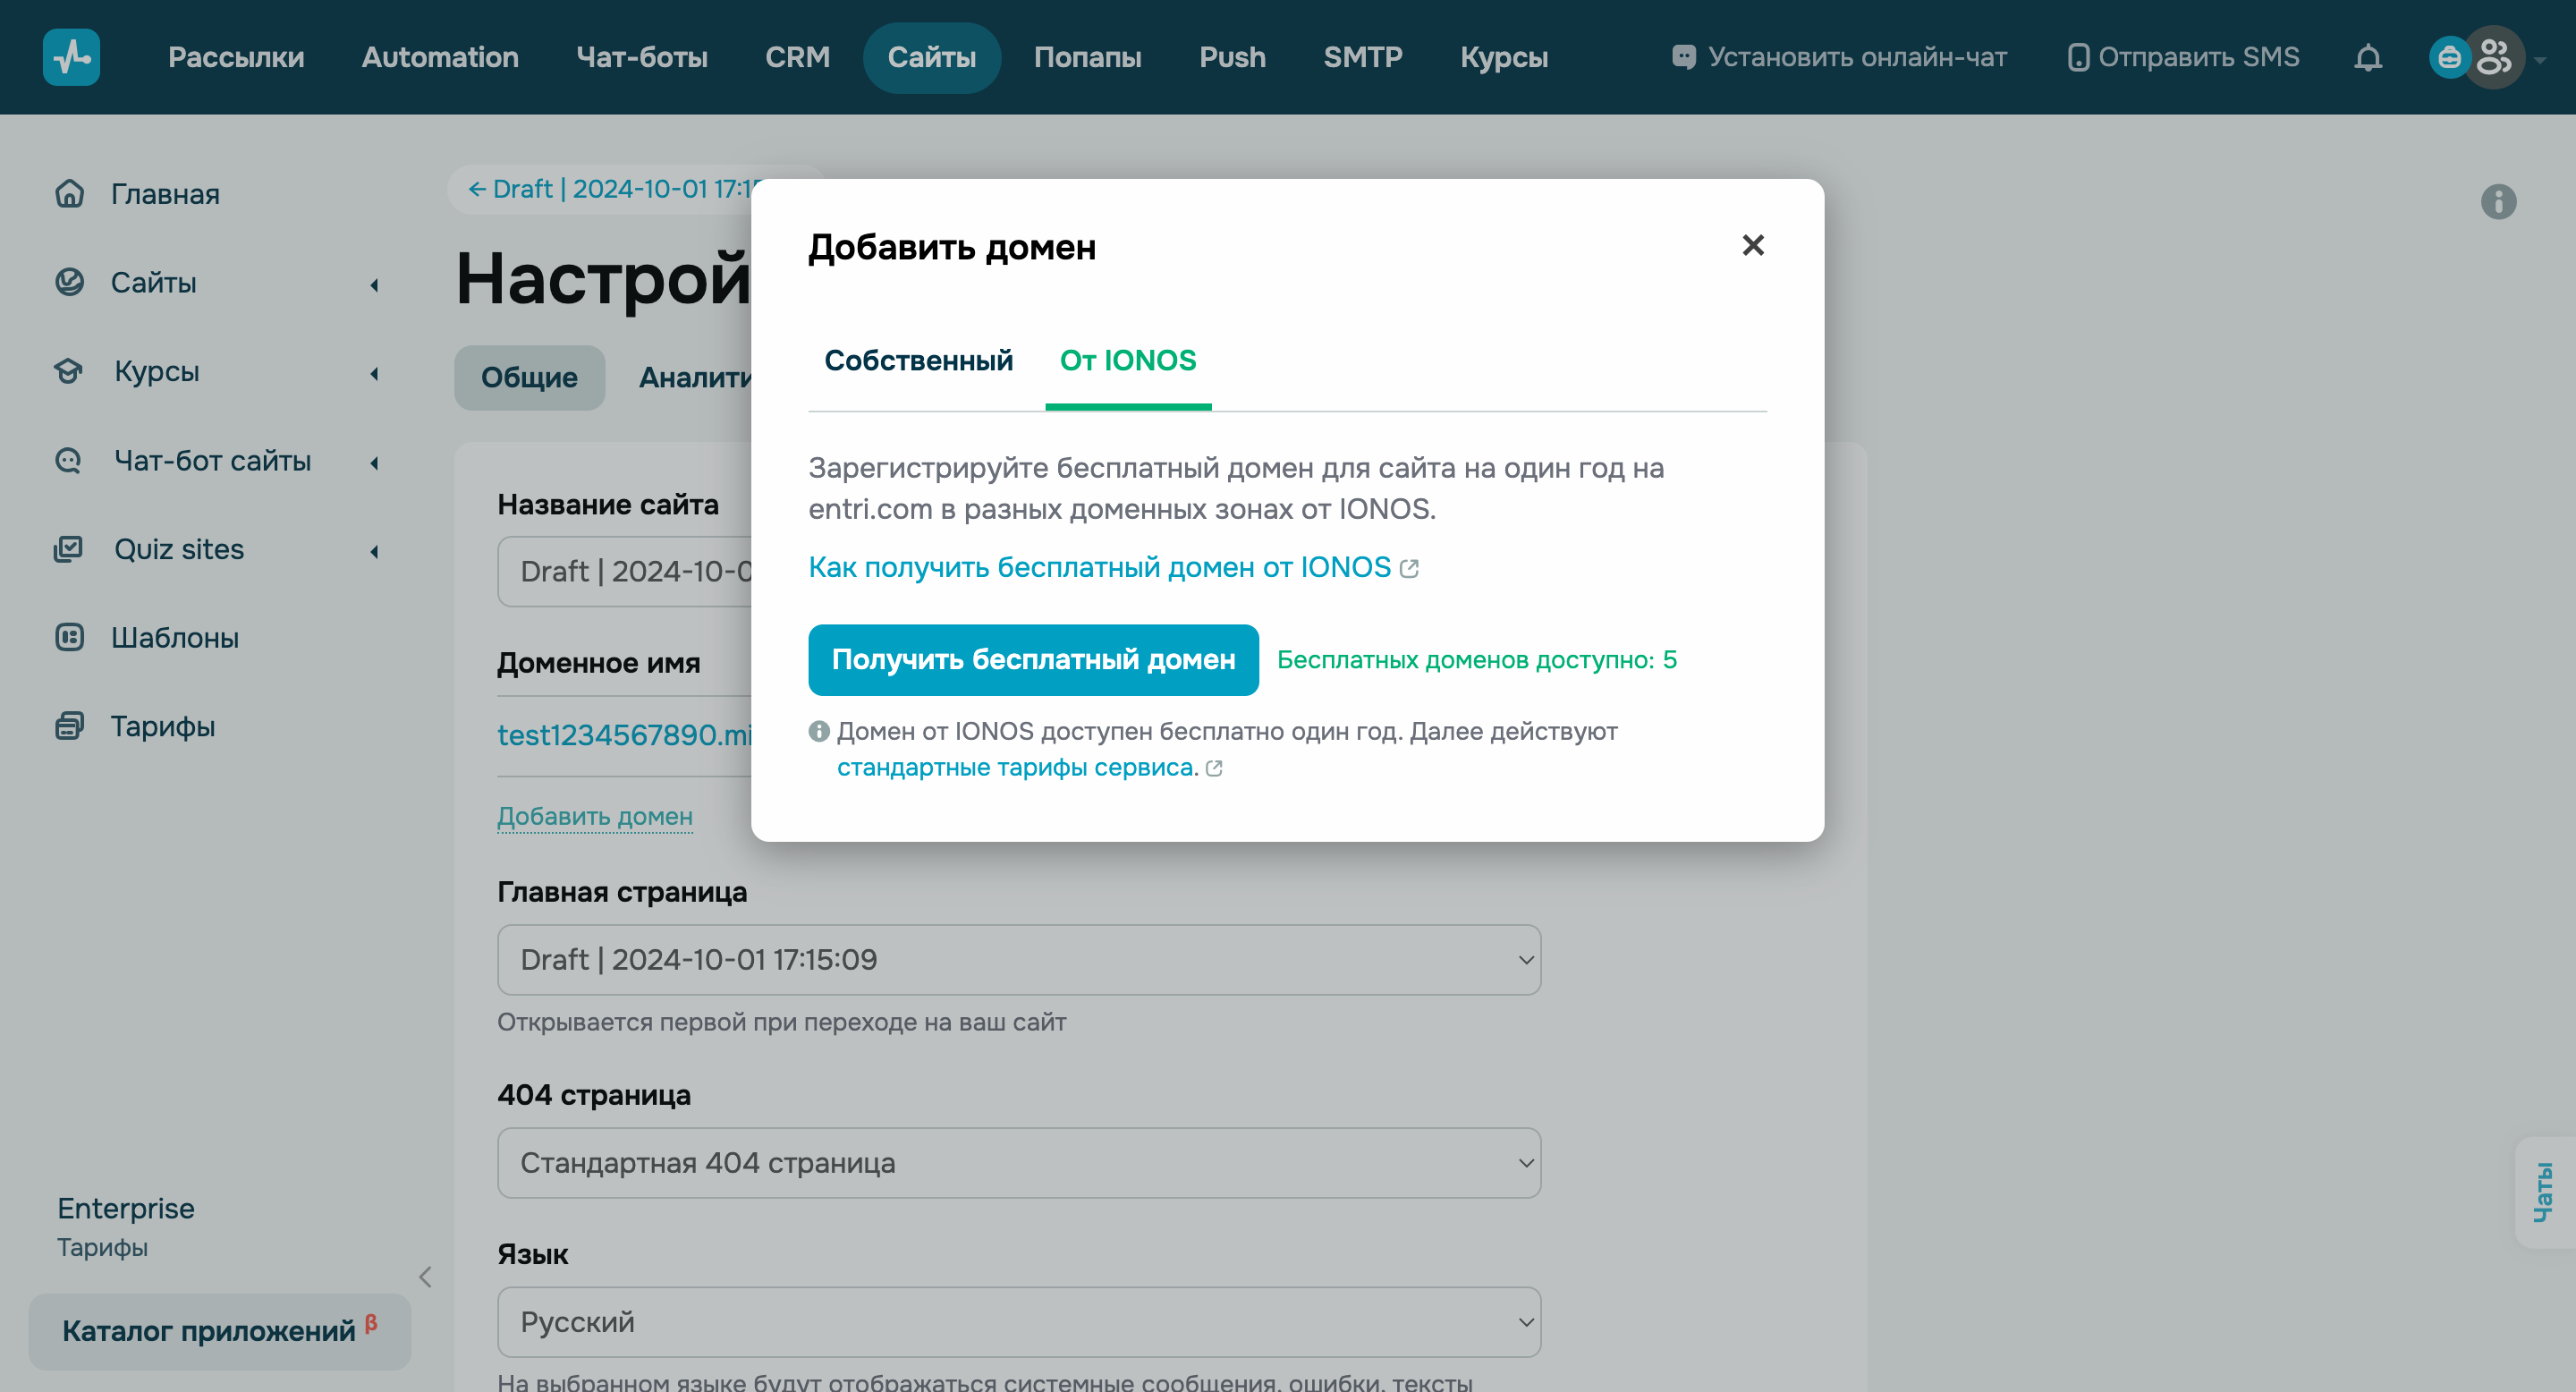Expand the Сайты section in sidebar
This screenshot has height=1392, width=2576.
click(x=374, y=285)
